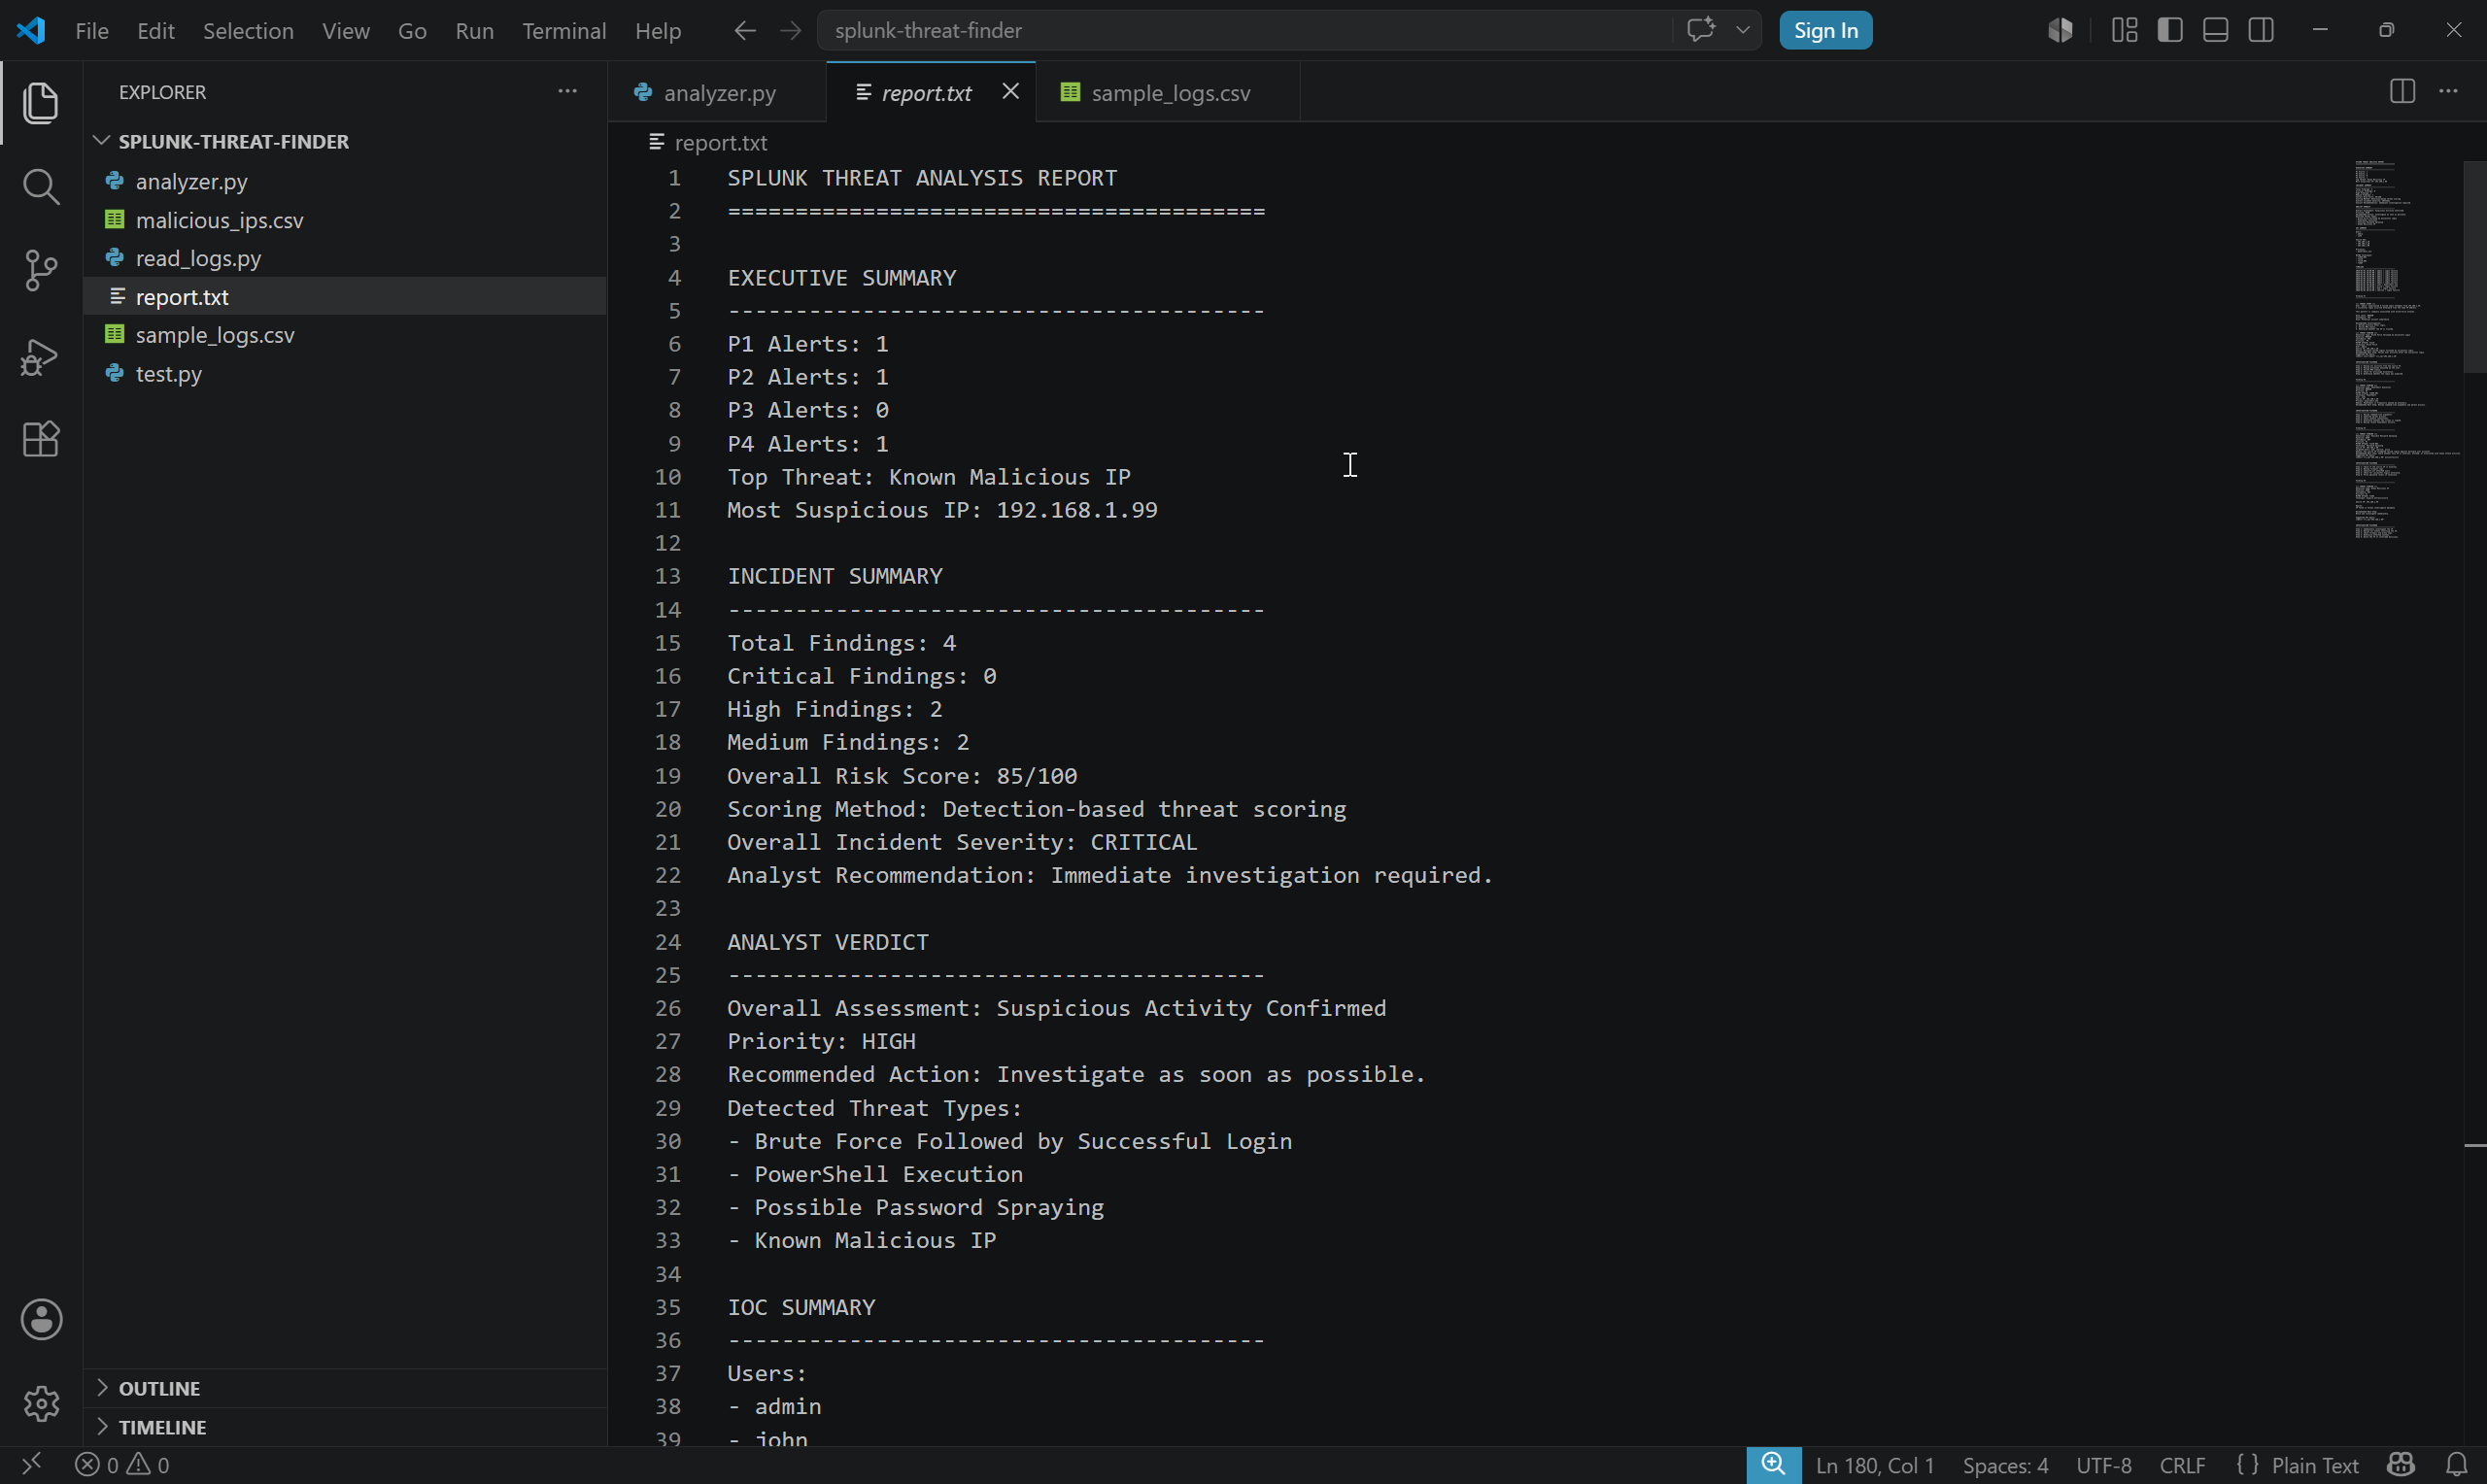Change indentation Spaces: 4

(x=2005, y=1465)
